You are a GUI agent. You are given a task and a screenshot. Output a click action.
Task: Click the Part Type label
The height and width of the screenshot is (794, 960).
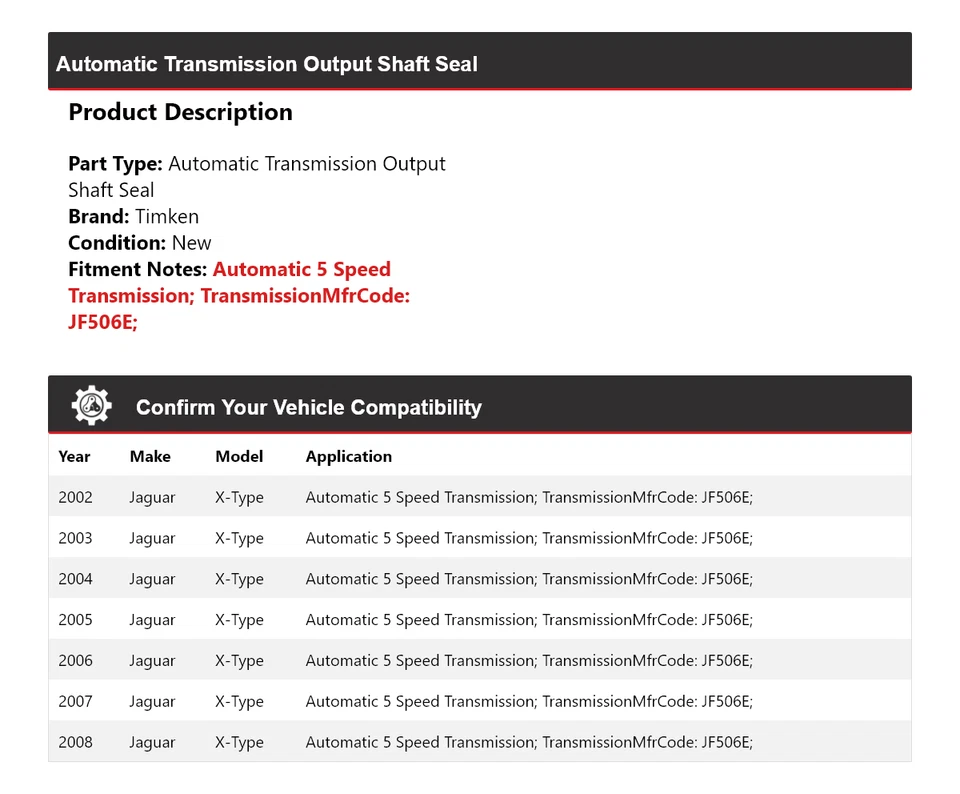(115, 164)
